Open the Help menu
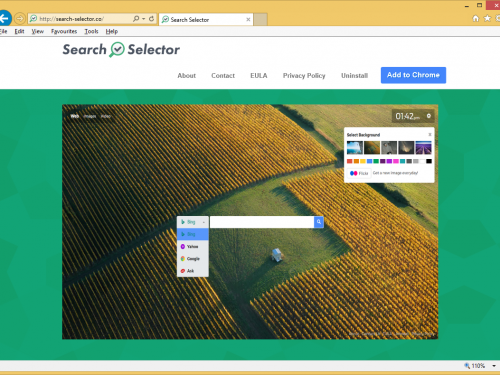Viewport: 500px width, 375px height. click(x=112, y=31)
